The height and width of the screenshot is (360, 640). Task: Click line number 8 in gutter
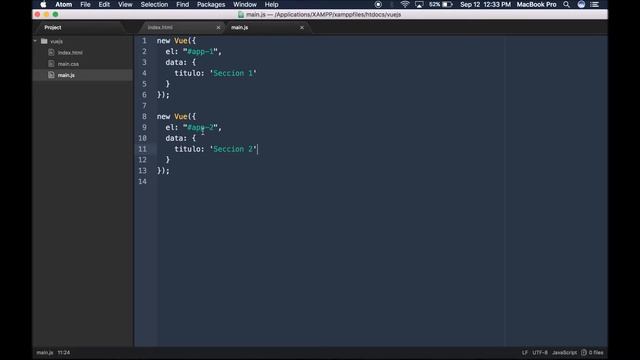coord(144,117)
